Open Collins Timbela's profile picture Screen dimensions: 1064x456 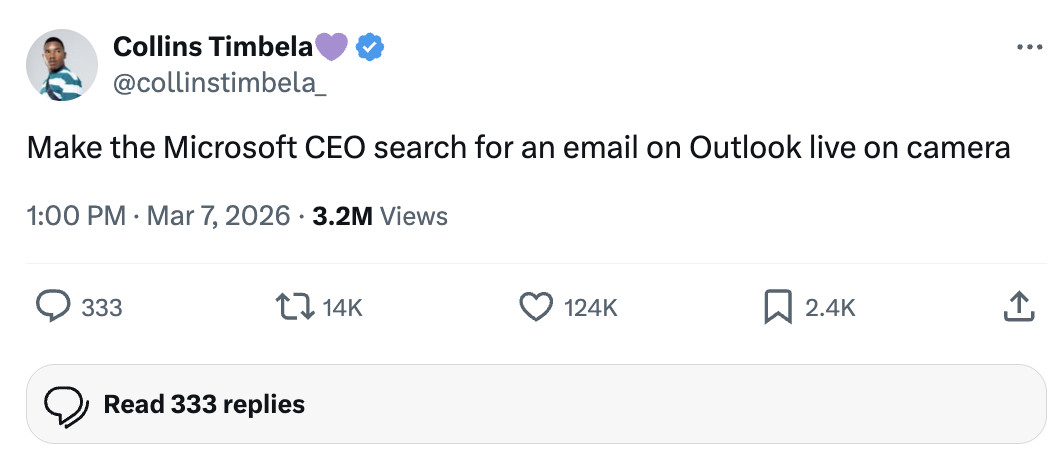coord(62,65)
